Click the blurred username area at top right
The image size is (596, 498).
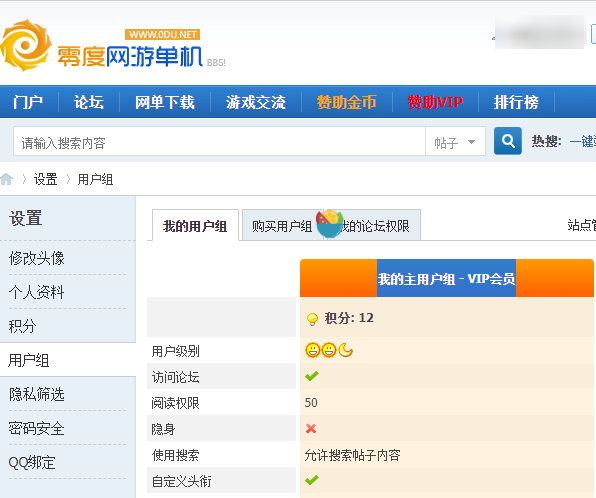pos(539,32)
